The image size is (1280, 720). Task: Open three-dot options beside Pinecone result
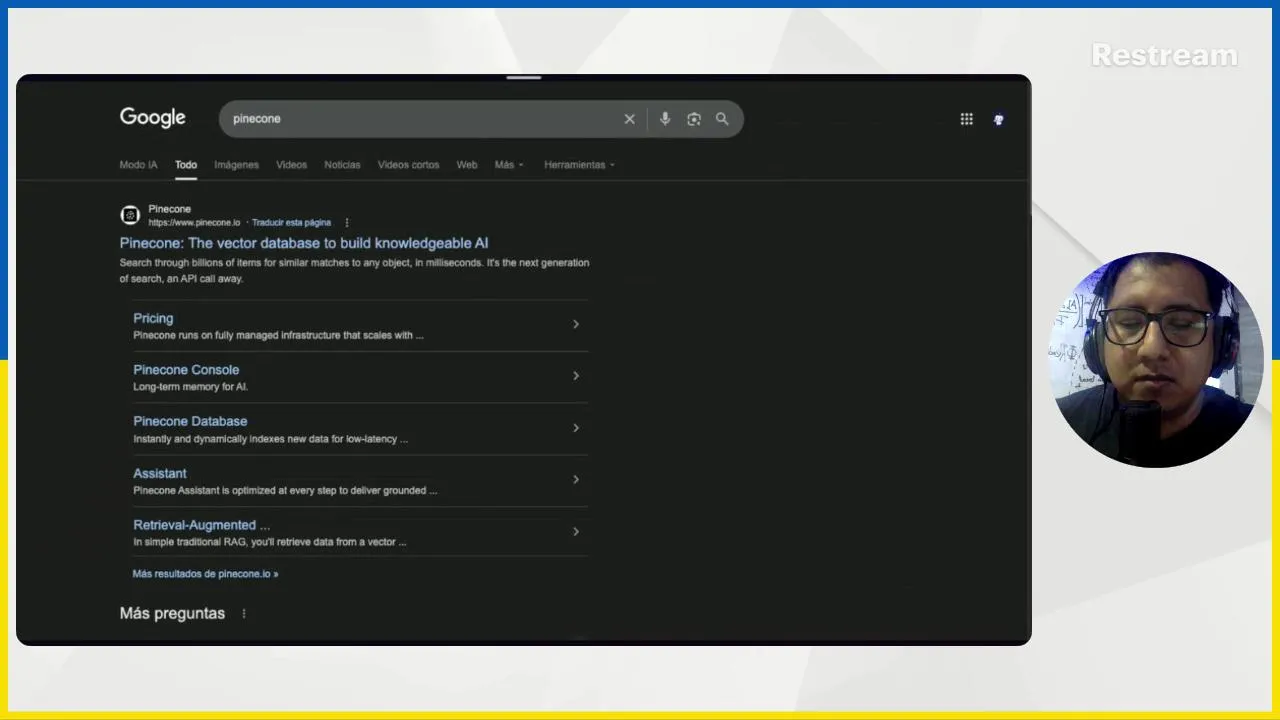pyautogui.click(x=347, y=223)
